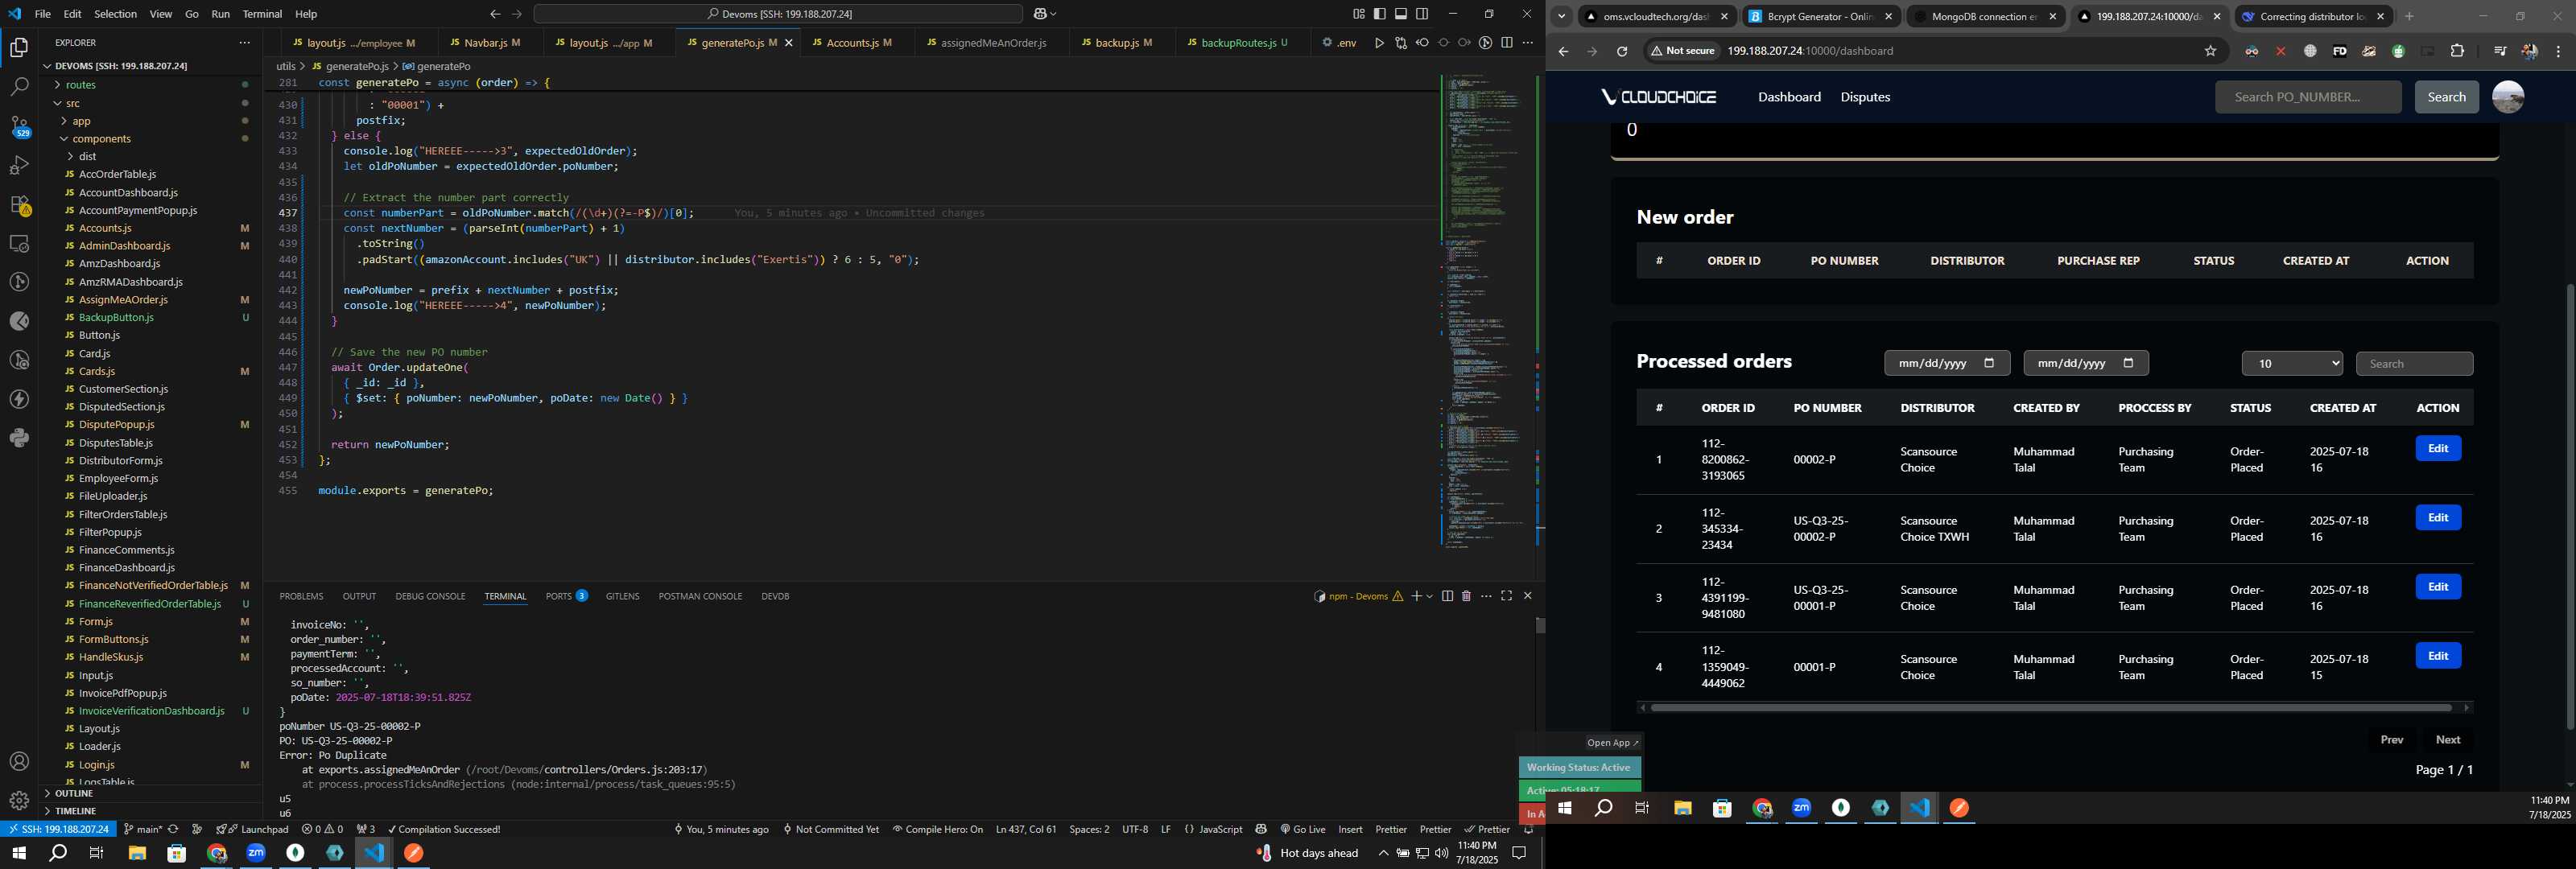Open the Python icon in activity bar
This screenshot has width=2576, height=869.
19,438
